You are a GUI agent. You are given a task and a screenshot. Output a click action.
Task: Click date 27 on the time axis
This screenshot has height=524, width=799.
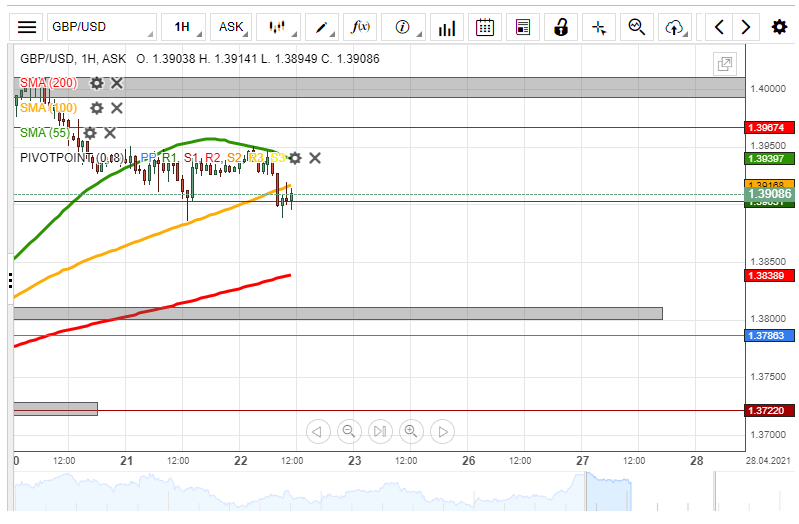(x=582, y=461)
